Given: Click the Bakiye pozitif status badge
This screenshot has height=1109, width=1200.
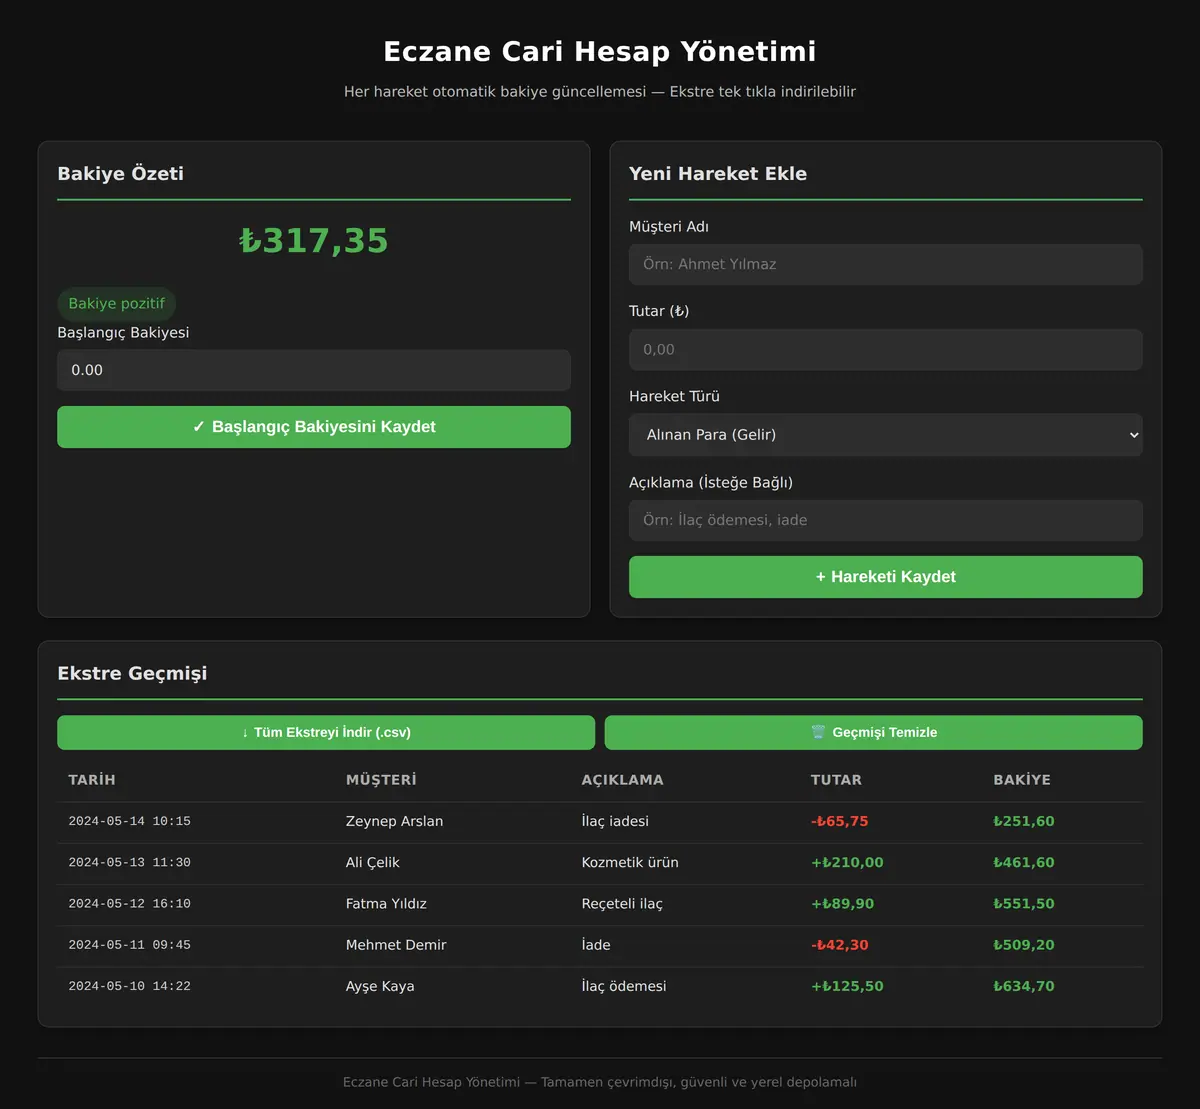Looking at the screenshot, I should coord(117,304).
